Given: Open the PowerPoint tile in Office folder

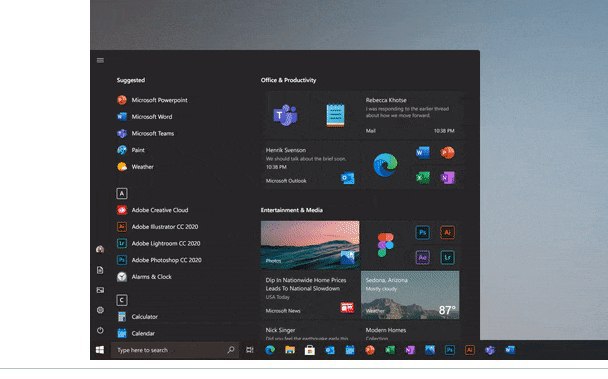Looking at the screenshot, I should 447,152.
